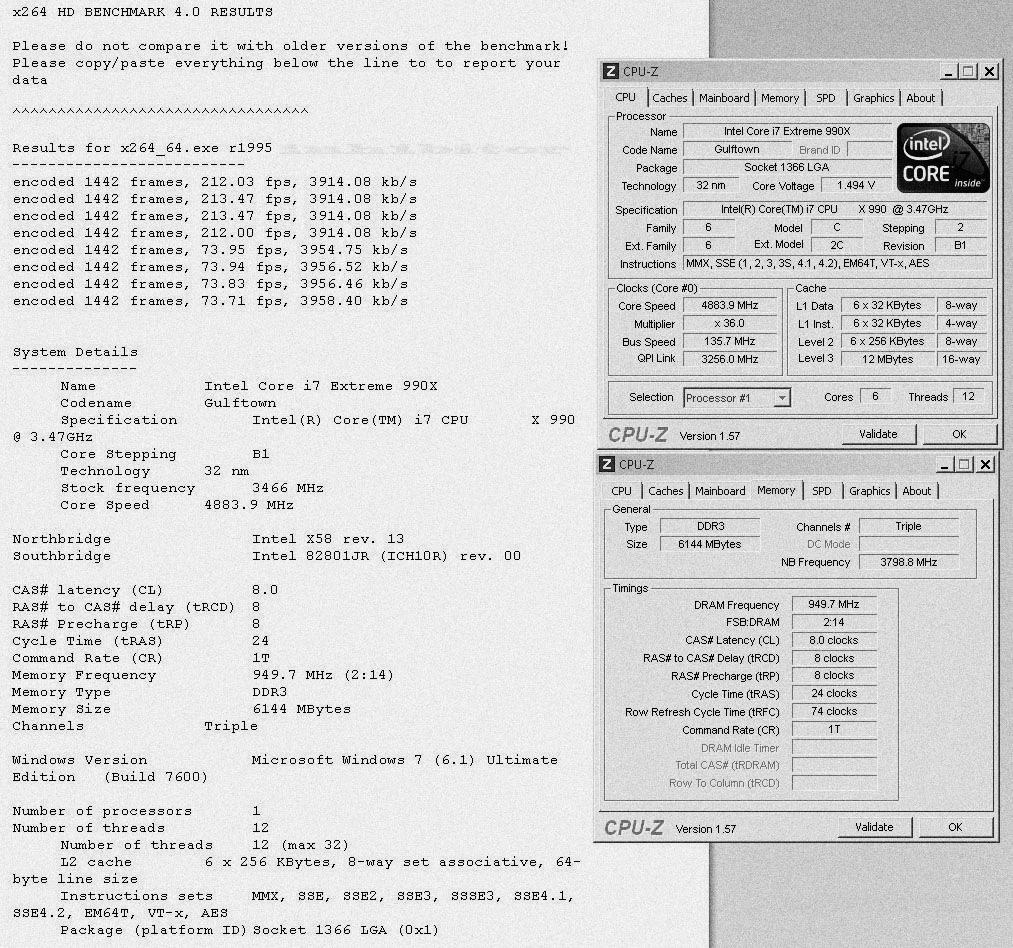Click the DRAM Frequency value 949.7 MHz
Image resolution: width=1013 pixels, height=948 pixels.
pos(834,605)
